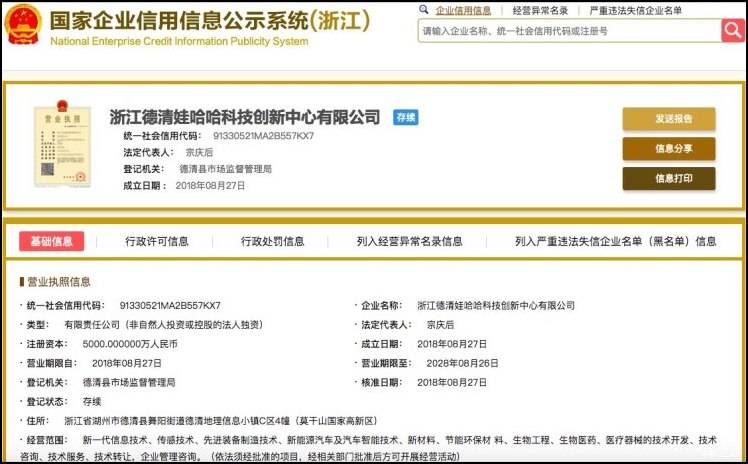This screenshot has height=464, width=748.
Task: Click the 信息分享 button
Action: click(669, 149)
